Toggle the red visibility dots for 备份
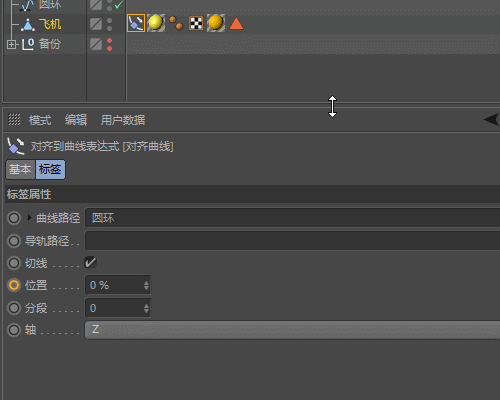This screenshot has height=400, width=500. 109,44
